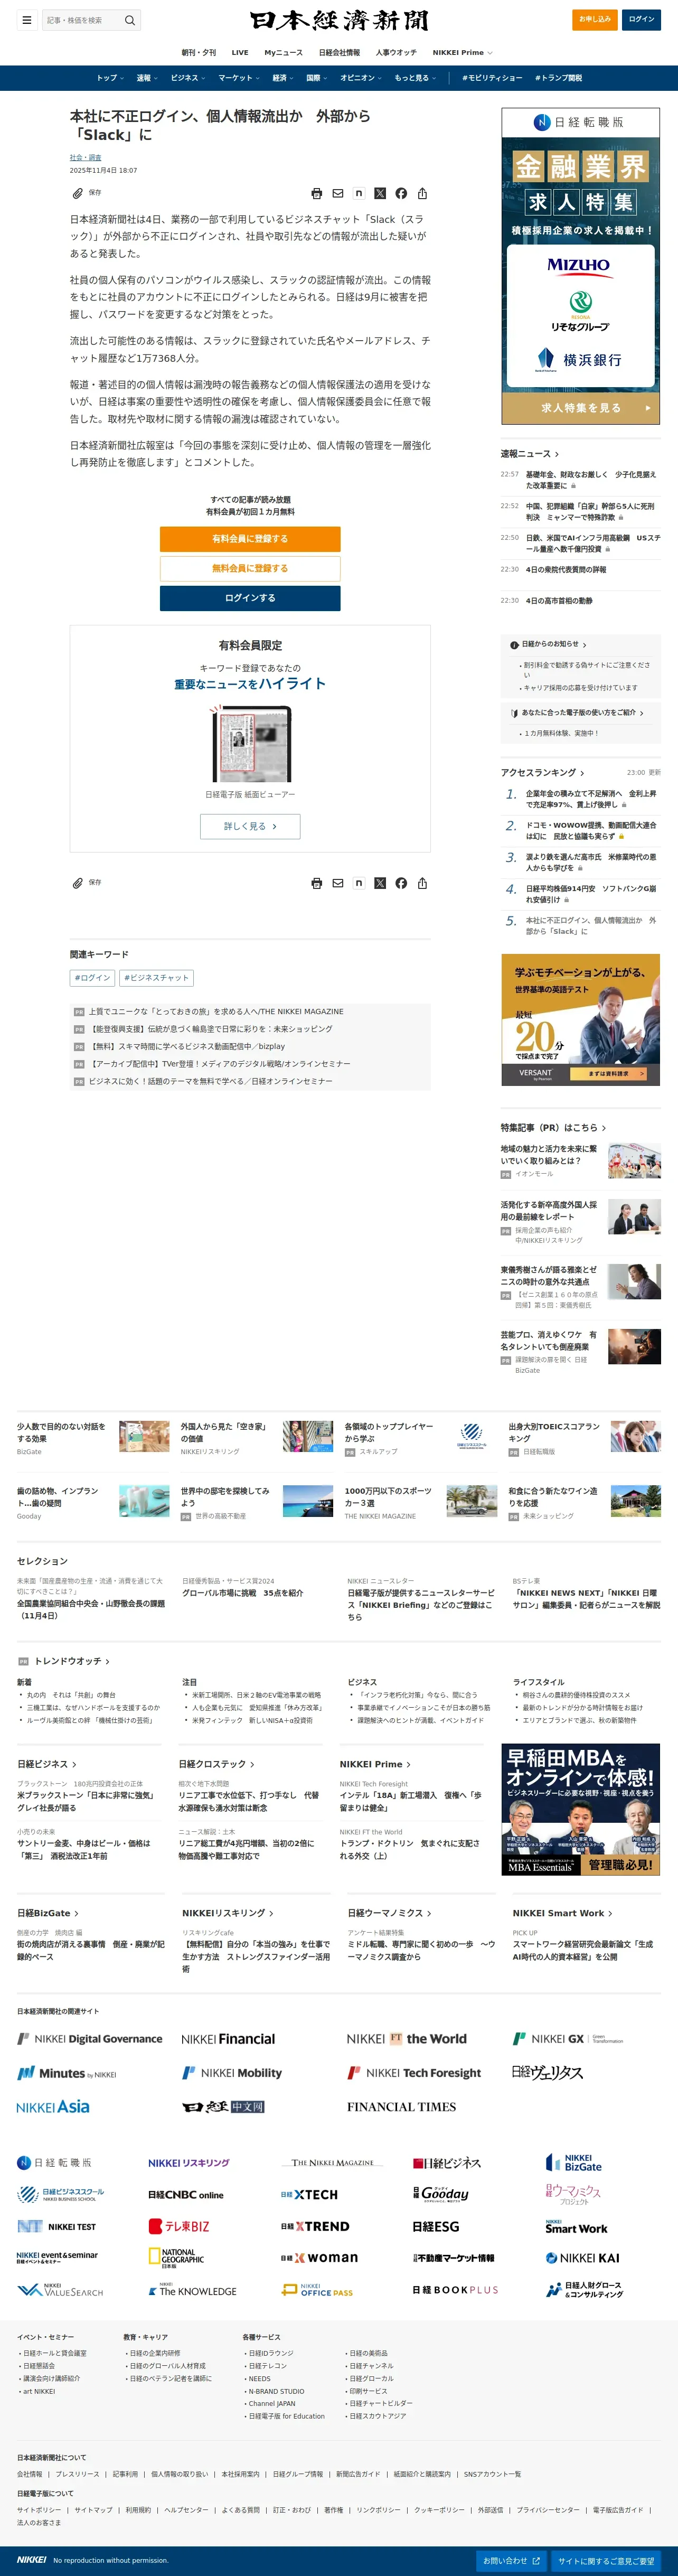Expand the オピニオン navigation dropdown
The width and height of the screenshot is (678, 2576).
point(360,78)
